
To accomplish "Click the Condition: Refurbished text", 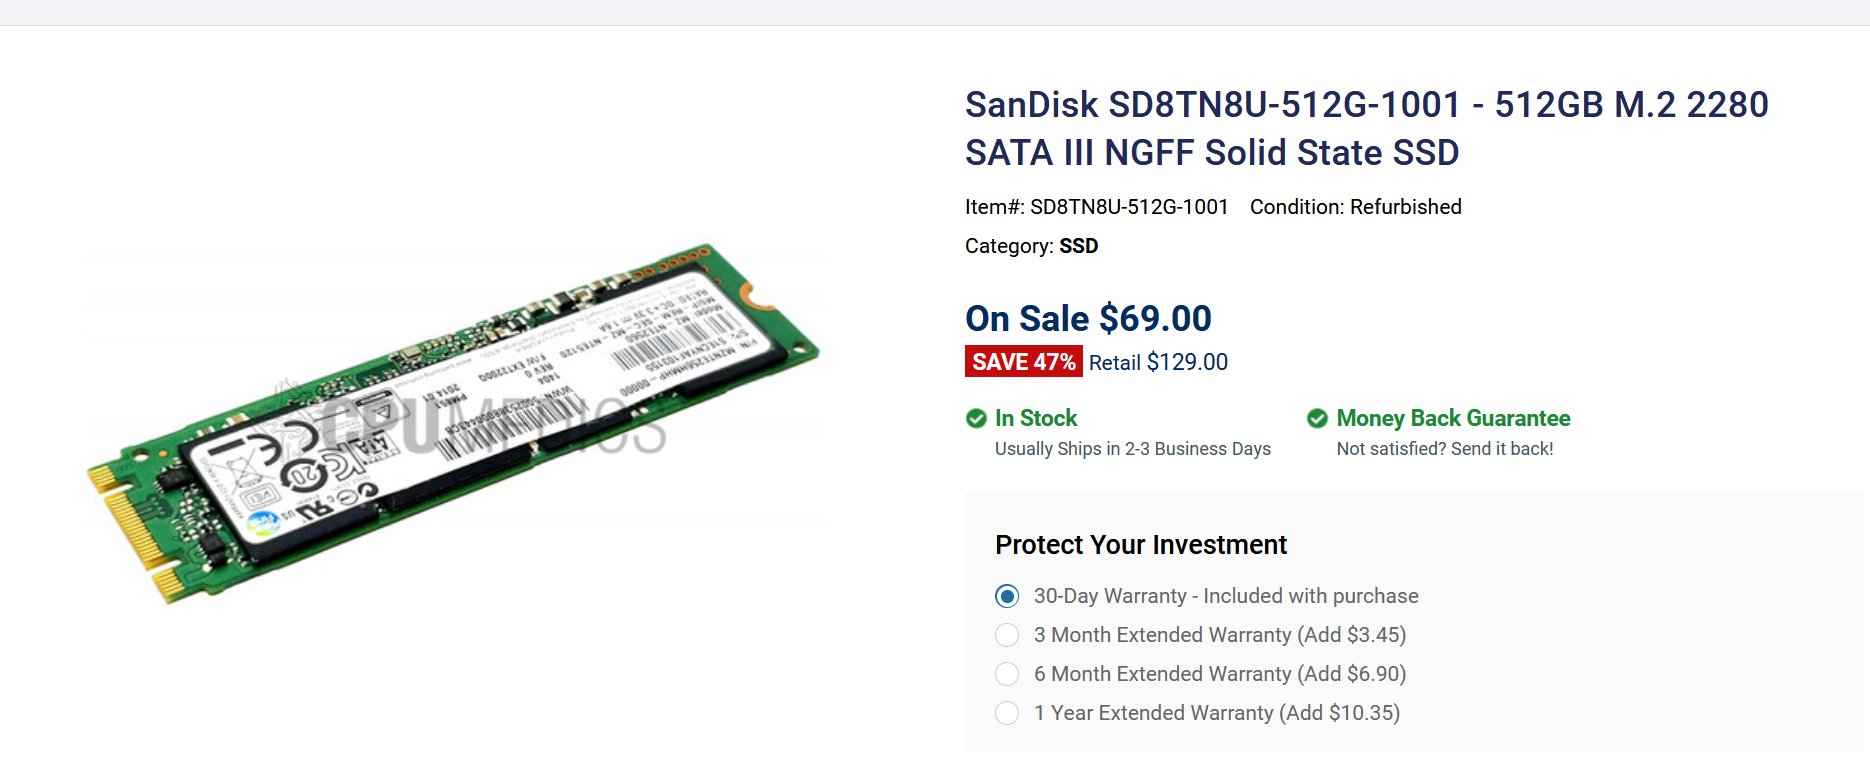I will point(1355,207).
